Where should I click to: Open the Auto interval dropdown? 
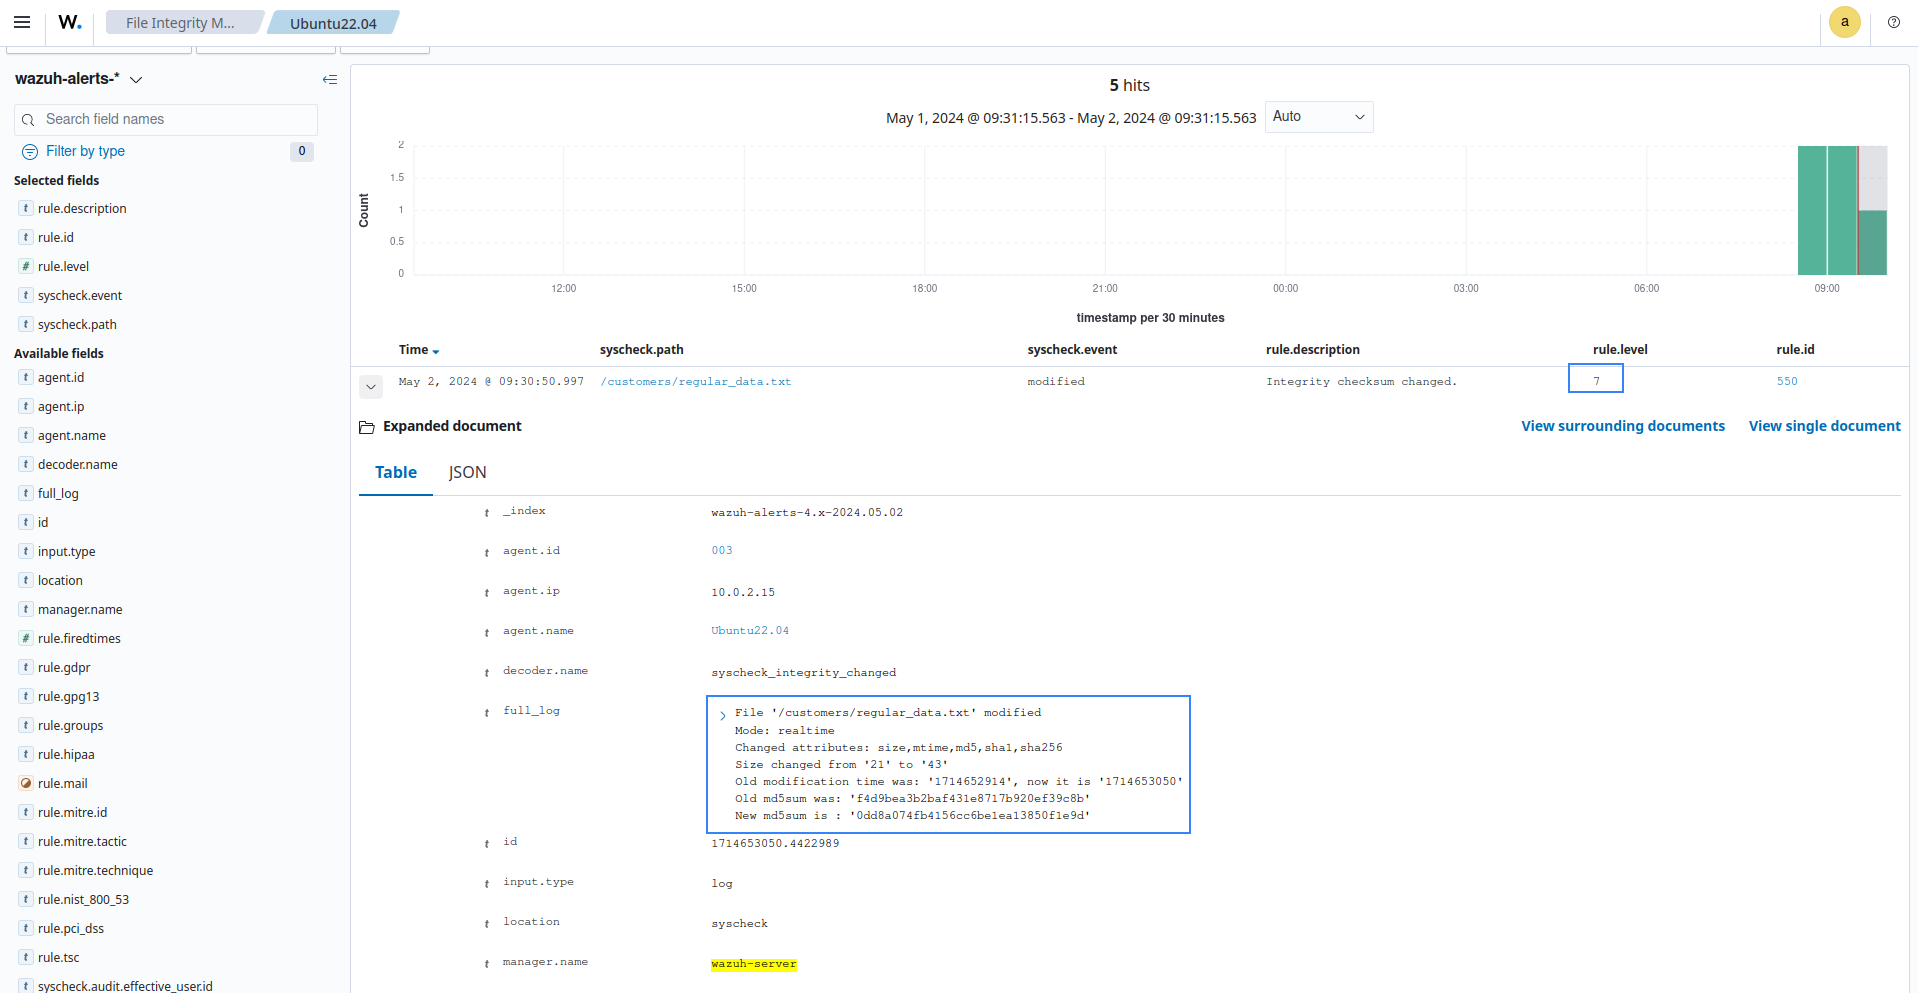coord(1318,117)
